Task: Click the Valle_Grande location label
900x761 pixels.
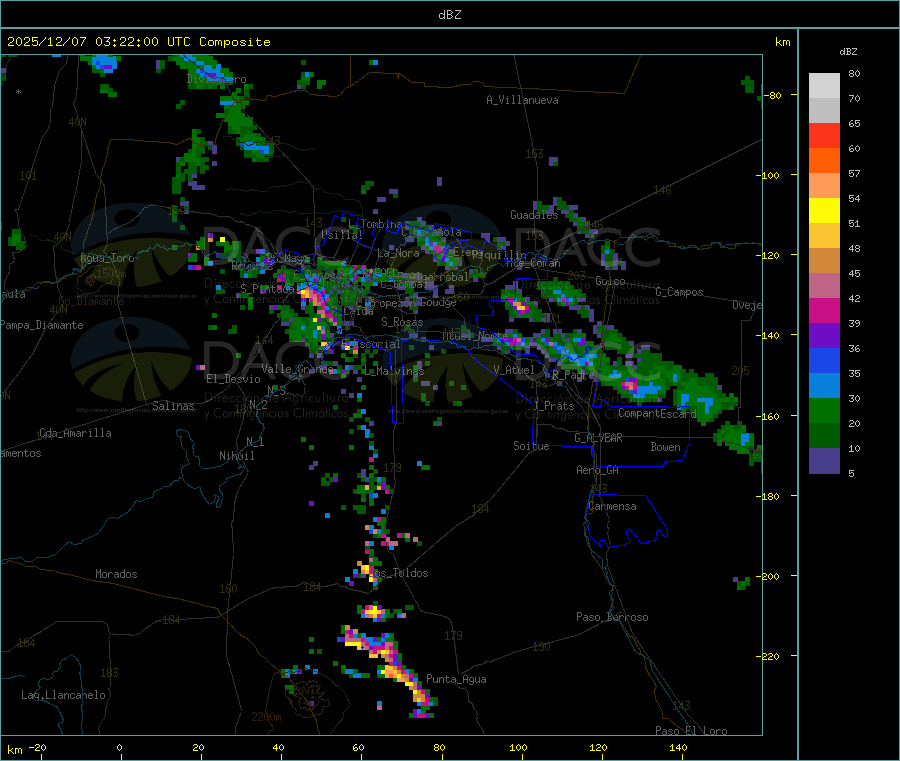Action: click(297, 368)
